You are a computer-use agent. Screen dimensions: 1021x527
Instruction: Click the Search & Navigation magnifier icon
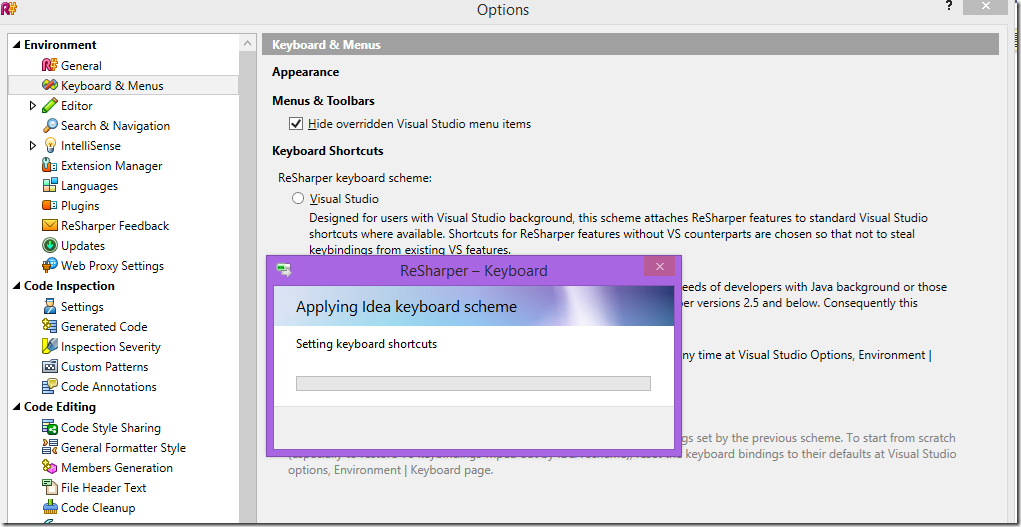pyautogui.click(x=49, y=126)
